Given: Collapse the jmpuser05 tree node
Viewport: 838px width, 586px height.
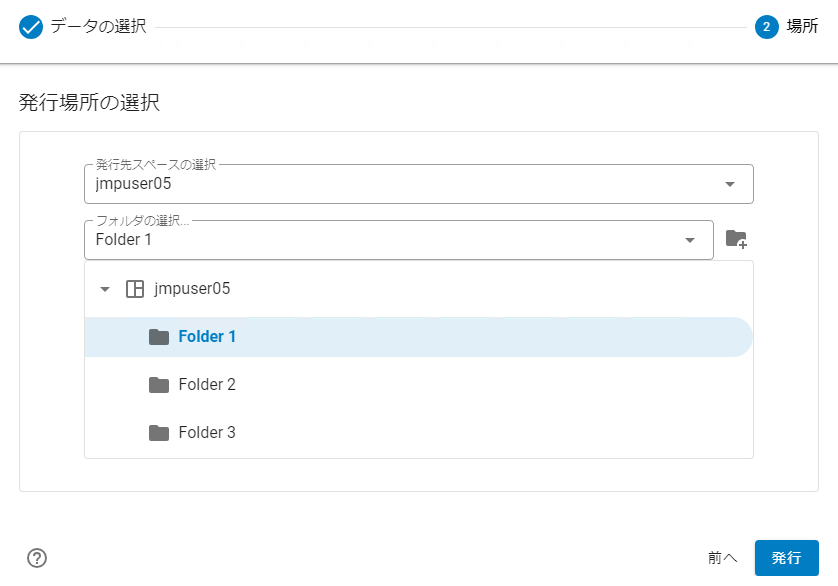Looking at the screenshot, I should click(104, 288).
